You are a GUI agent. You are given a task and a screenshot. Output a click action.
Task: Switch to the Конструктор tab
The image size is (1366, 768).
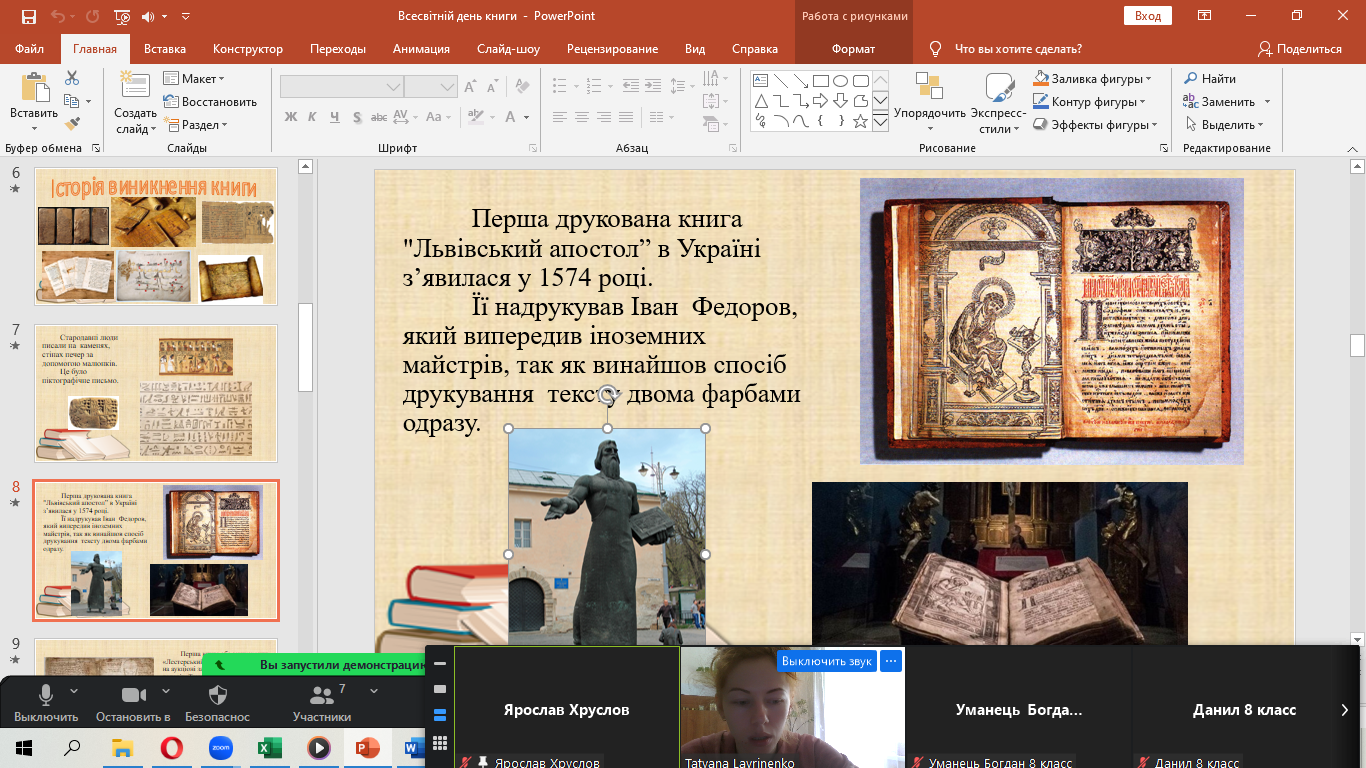[x=248, y=49]
